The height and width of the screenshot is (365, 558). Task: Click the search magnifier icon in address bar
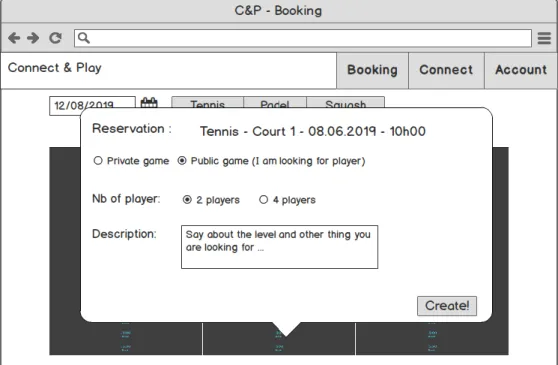pyautogui.click(x=84, y=38)
